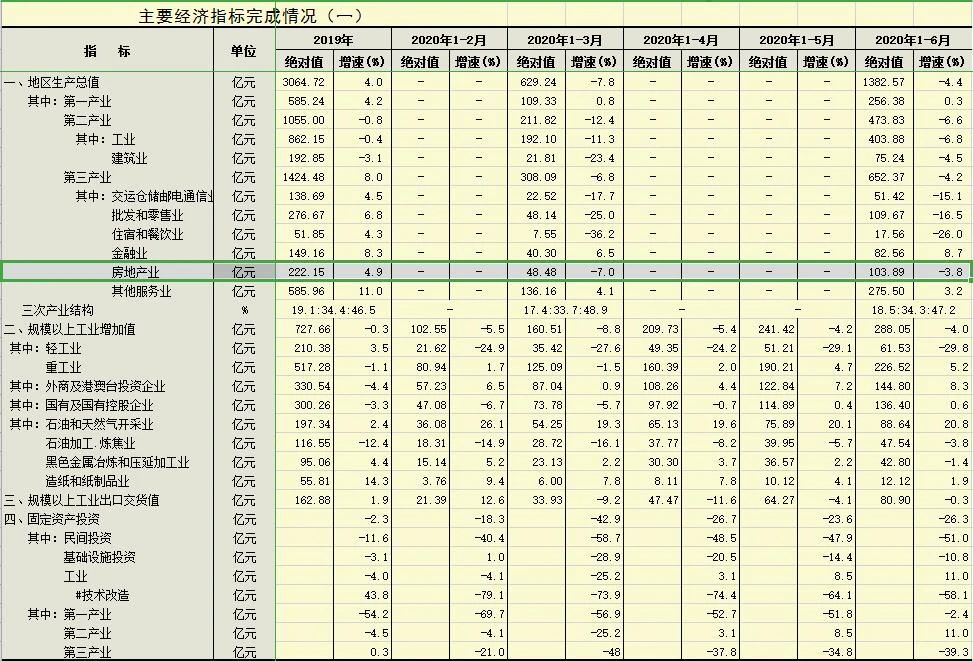The width and height of the screenshot is (973, 661).
Task: Click the GDP 2019 value 3064.72
Action: click(x=303, y=82)
